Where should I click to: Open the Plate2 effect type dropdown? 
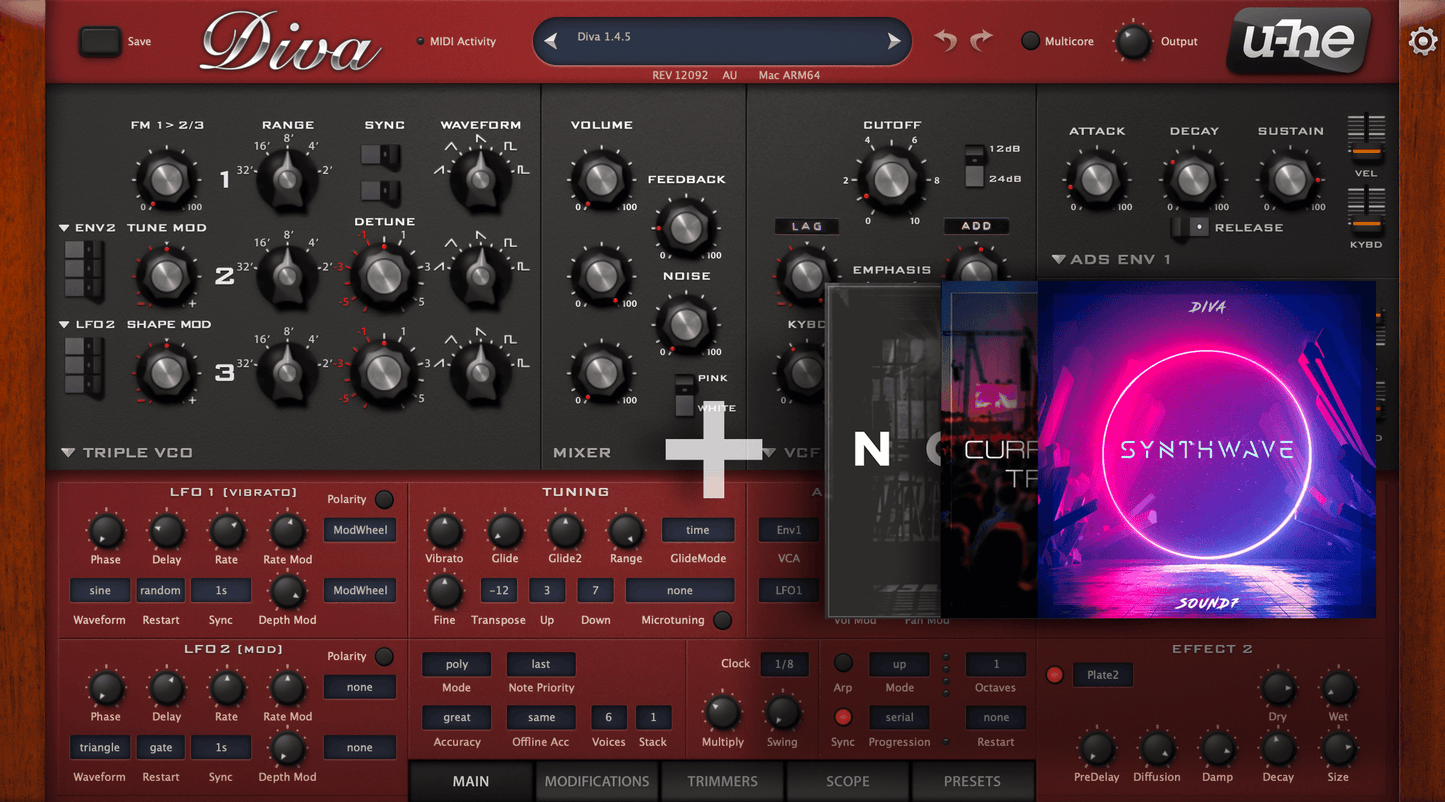(x=1103, y=675)
